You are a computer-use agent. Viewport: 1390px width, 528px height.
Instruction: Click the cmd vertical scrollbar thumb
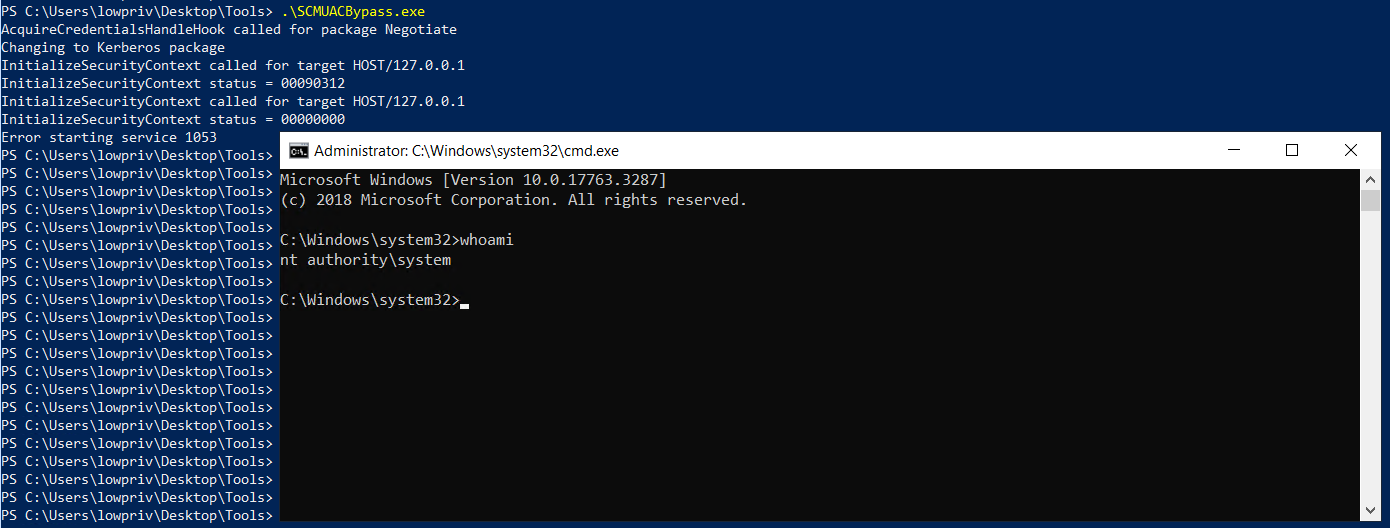pyautogui.click(x=1371, y=200)
